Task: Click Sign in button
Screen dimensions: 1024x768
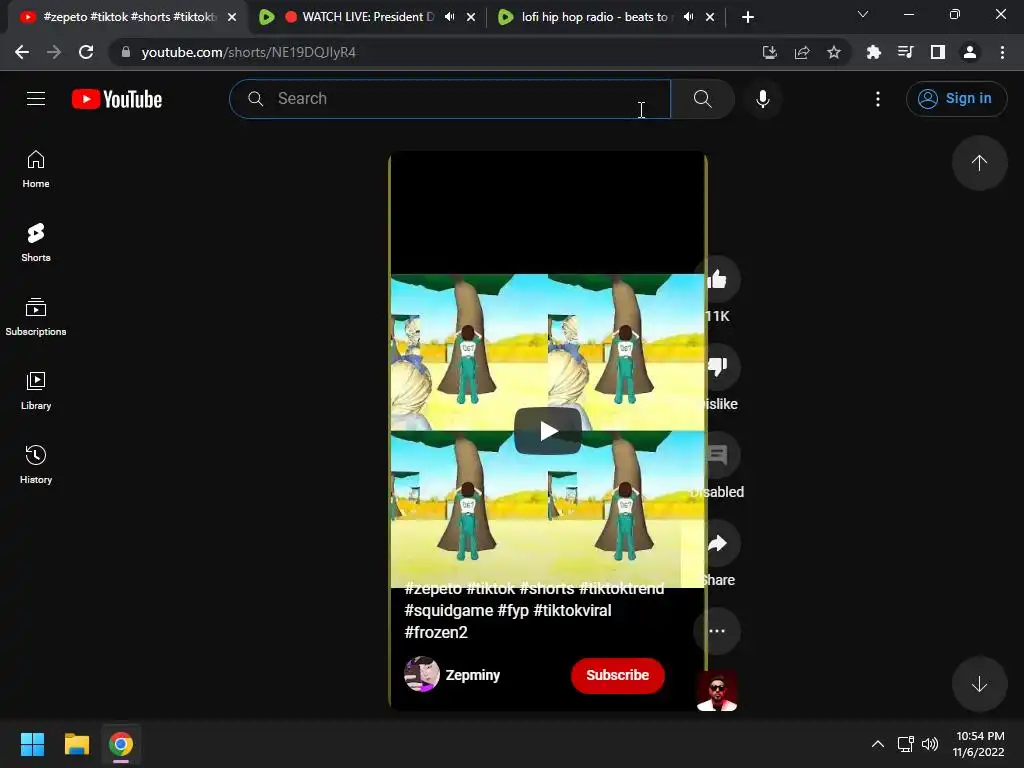Action: (x=956, y=99)
